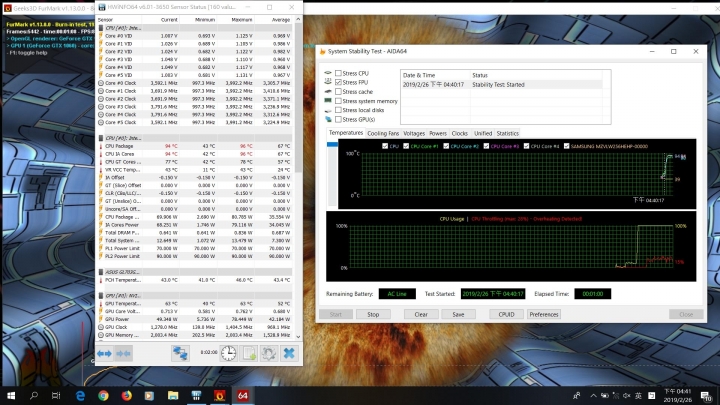Enable the Stress GPU(s) checkbox
This screenshot has height=405, width=720.
pyautogui.click(x=338, y=119)
